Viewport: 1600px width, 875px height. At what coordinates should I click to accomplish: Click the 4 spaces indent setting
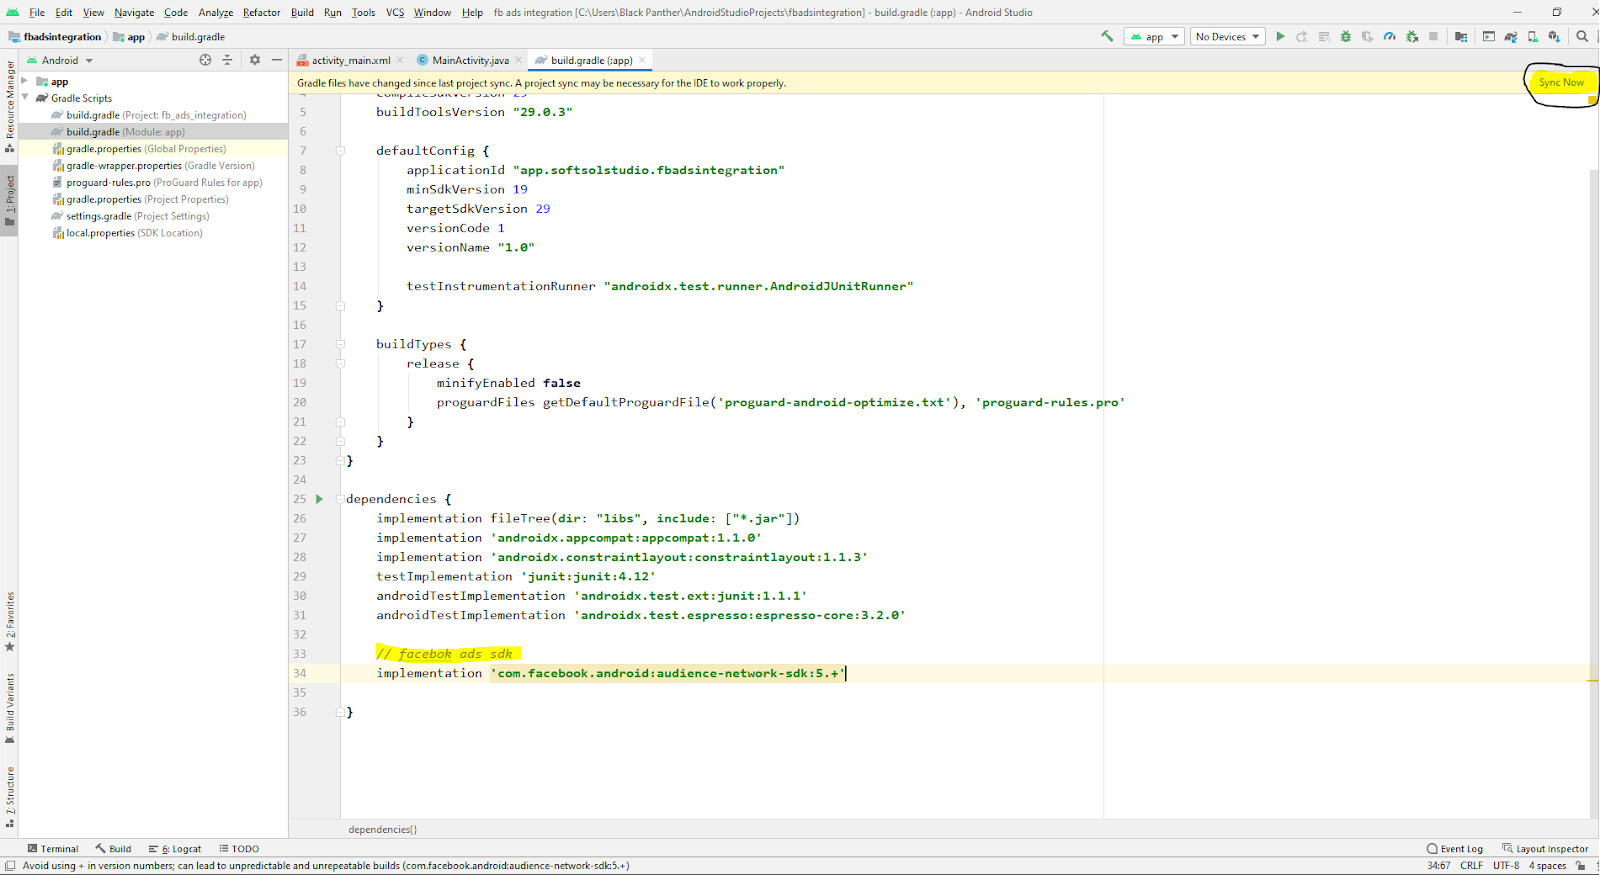pos(1547,865)
